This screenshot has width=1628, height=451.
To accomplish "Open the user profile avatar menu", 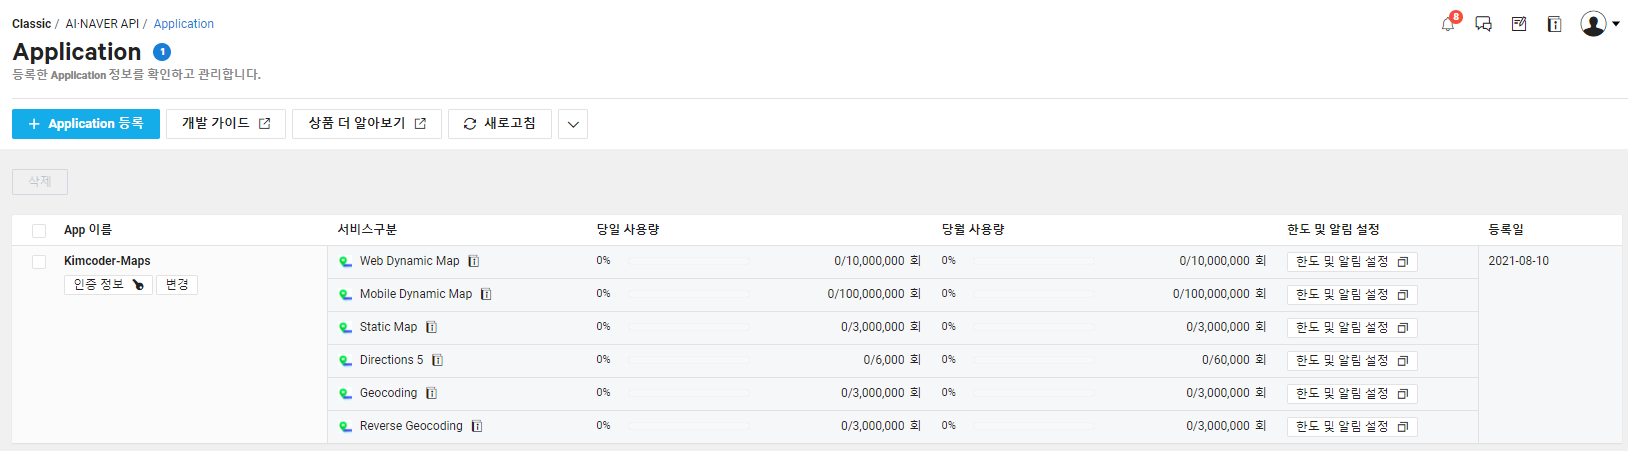I will click(1599, 24).
